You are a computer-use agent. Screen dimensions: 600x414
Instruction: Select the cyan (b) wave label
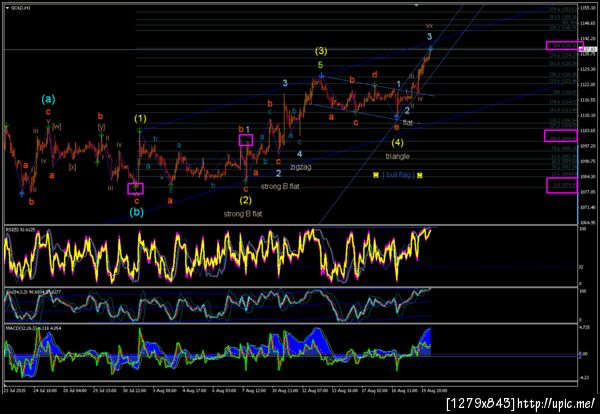pos(137,212)
